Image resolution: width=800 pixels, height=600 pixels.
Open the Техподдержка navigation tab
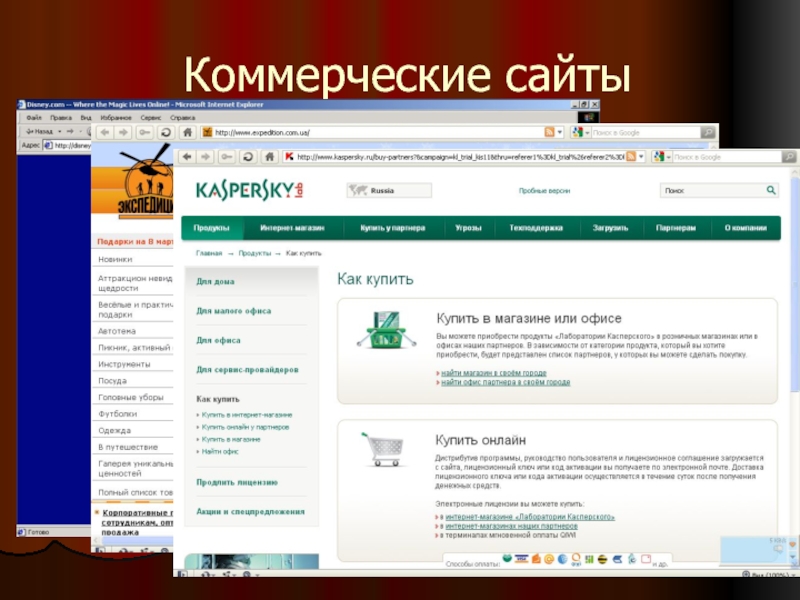point(536,228)
